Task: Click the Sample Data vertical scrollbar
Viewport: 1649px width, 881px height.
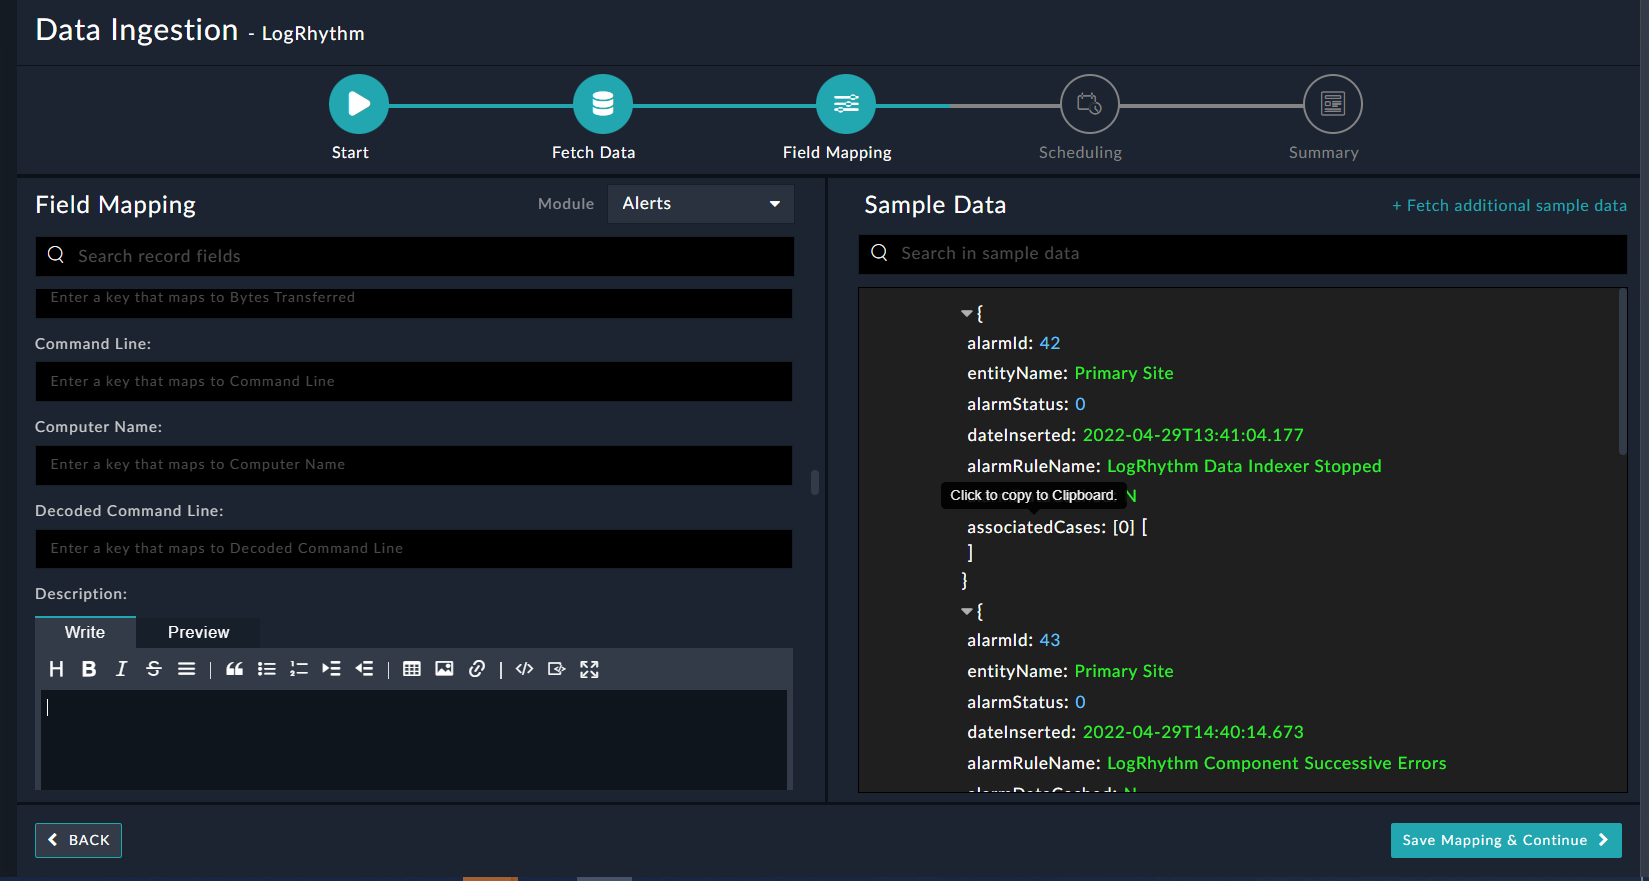Action: tap(1622, 372)
